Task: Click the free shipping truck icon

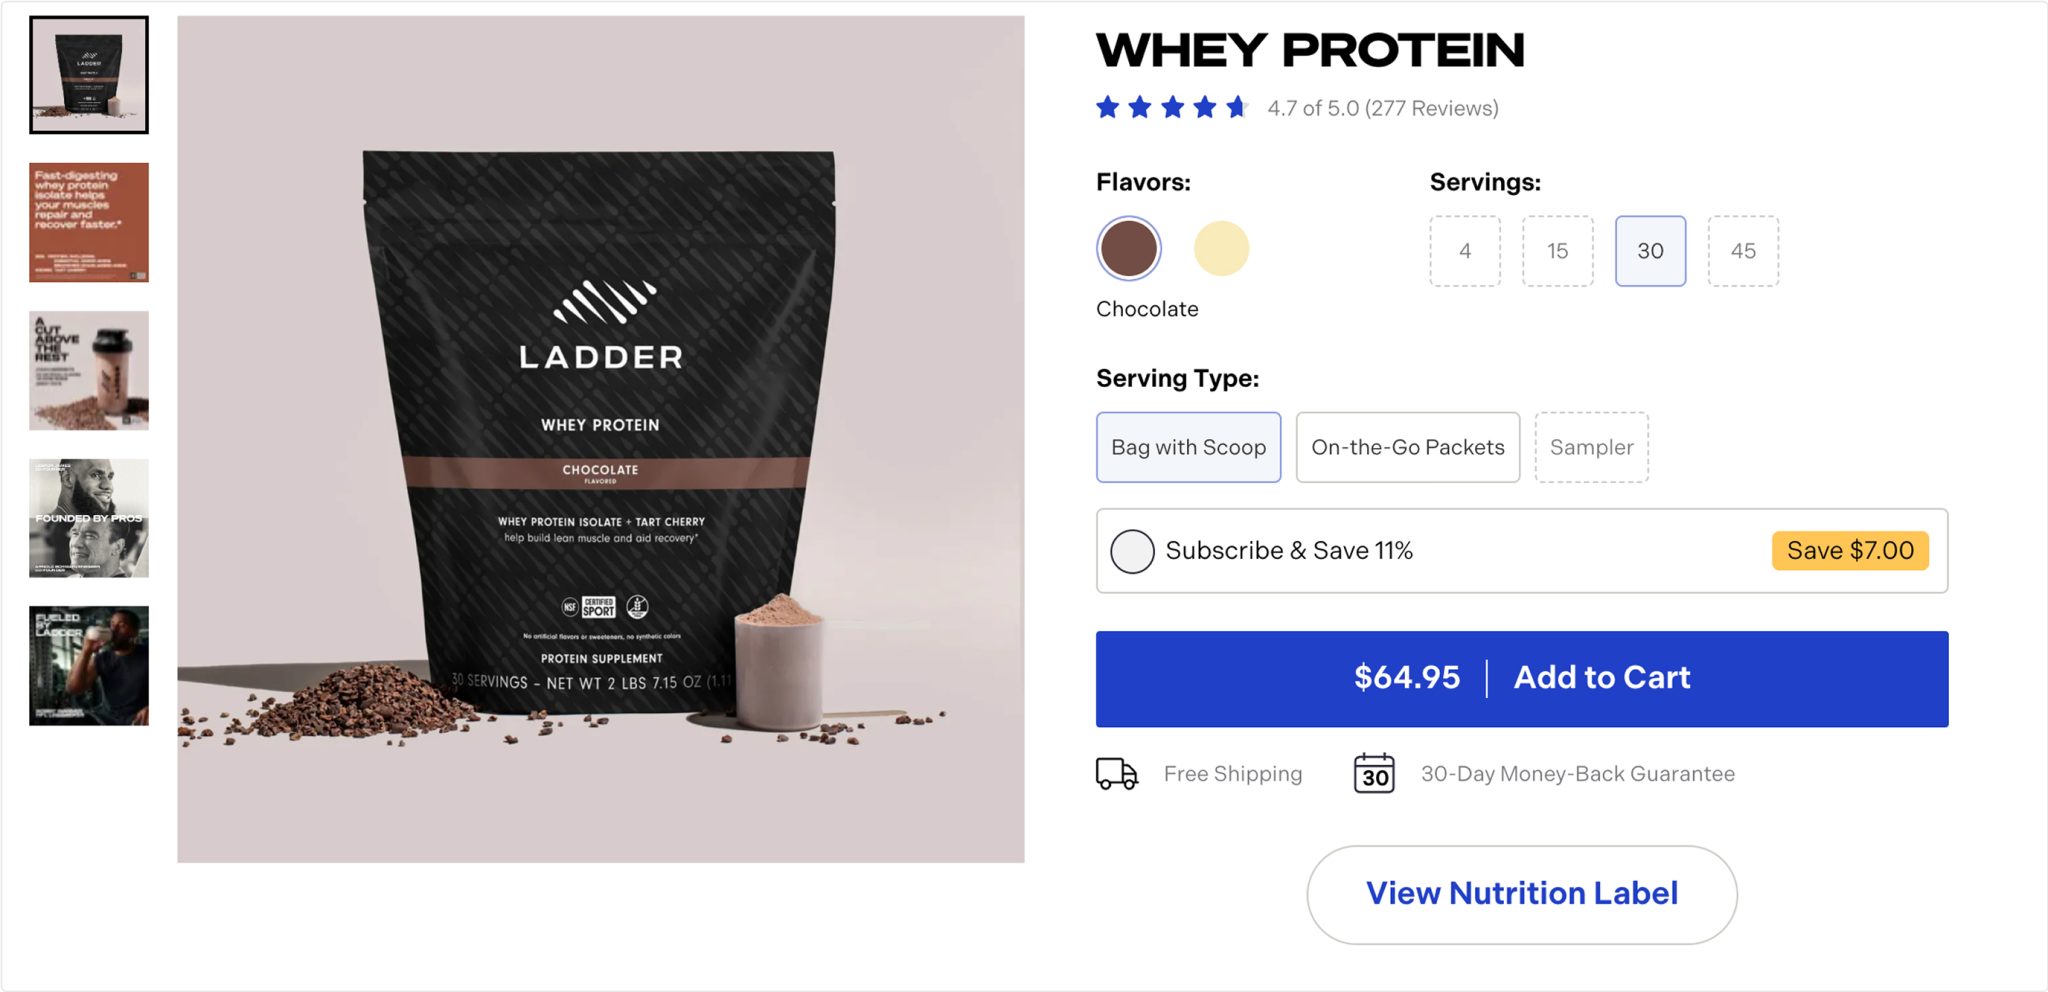Action: tap(1116, 774)
